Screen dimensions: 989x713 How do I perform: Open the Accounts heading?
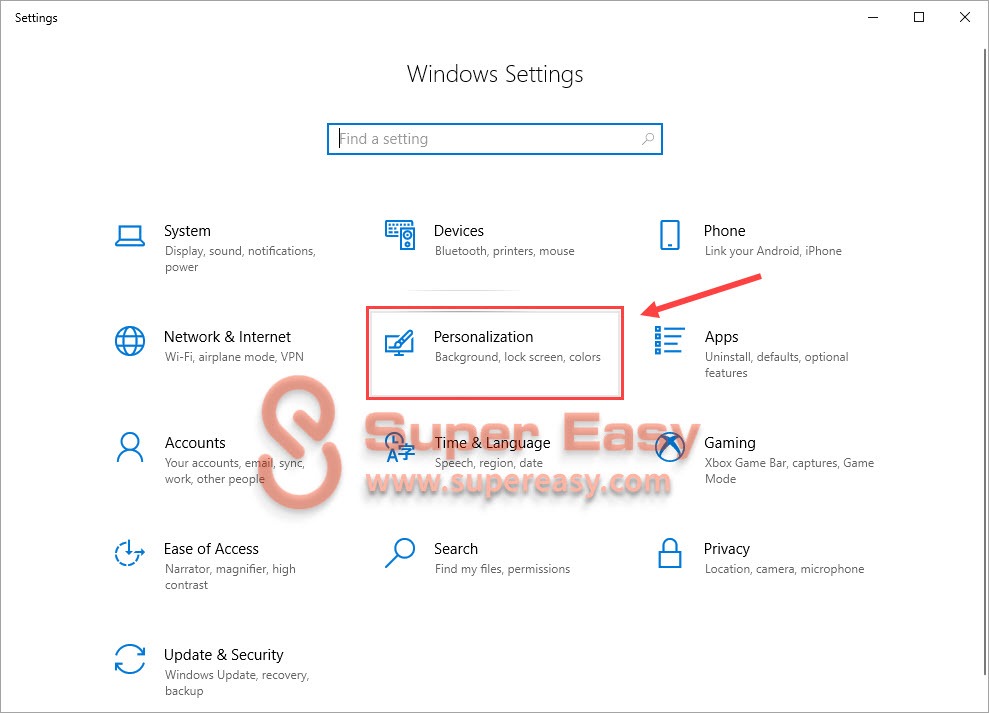tap(195, 443)
